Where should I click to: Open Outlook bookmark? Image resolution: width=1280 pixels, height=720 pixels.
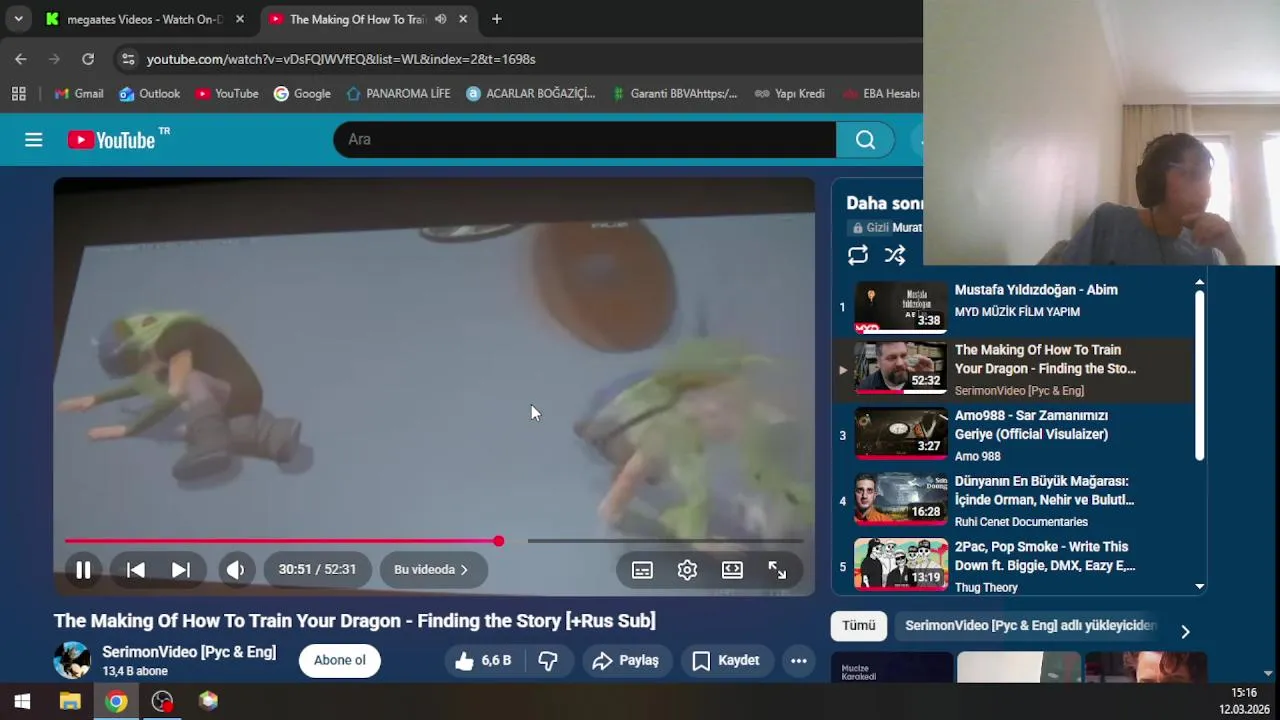pyautogui.click(x=149, y=94)
